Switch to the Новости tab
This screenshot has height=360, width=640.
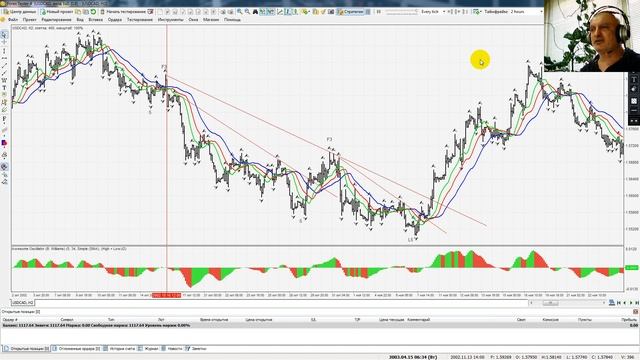pyautogui.click(x=172, y=349)
